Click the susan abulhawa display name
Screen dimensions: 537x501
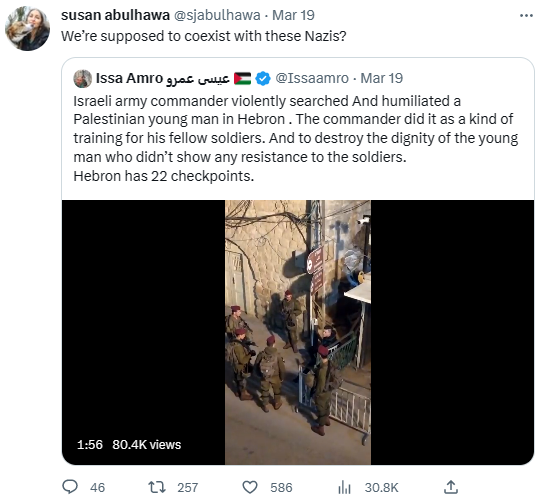(115, 15)
